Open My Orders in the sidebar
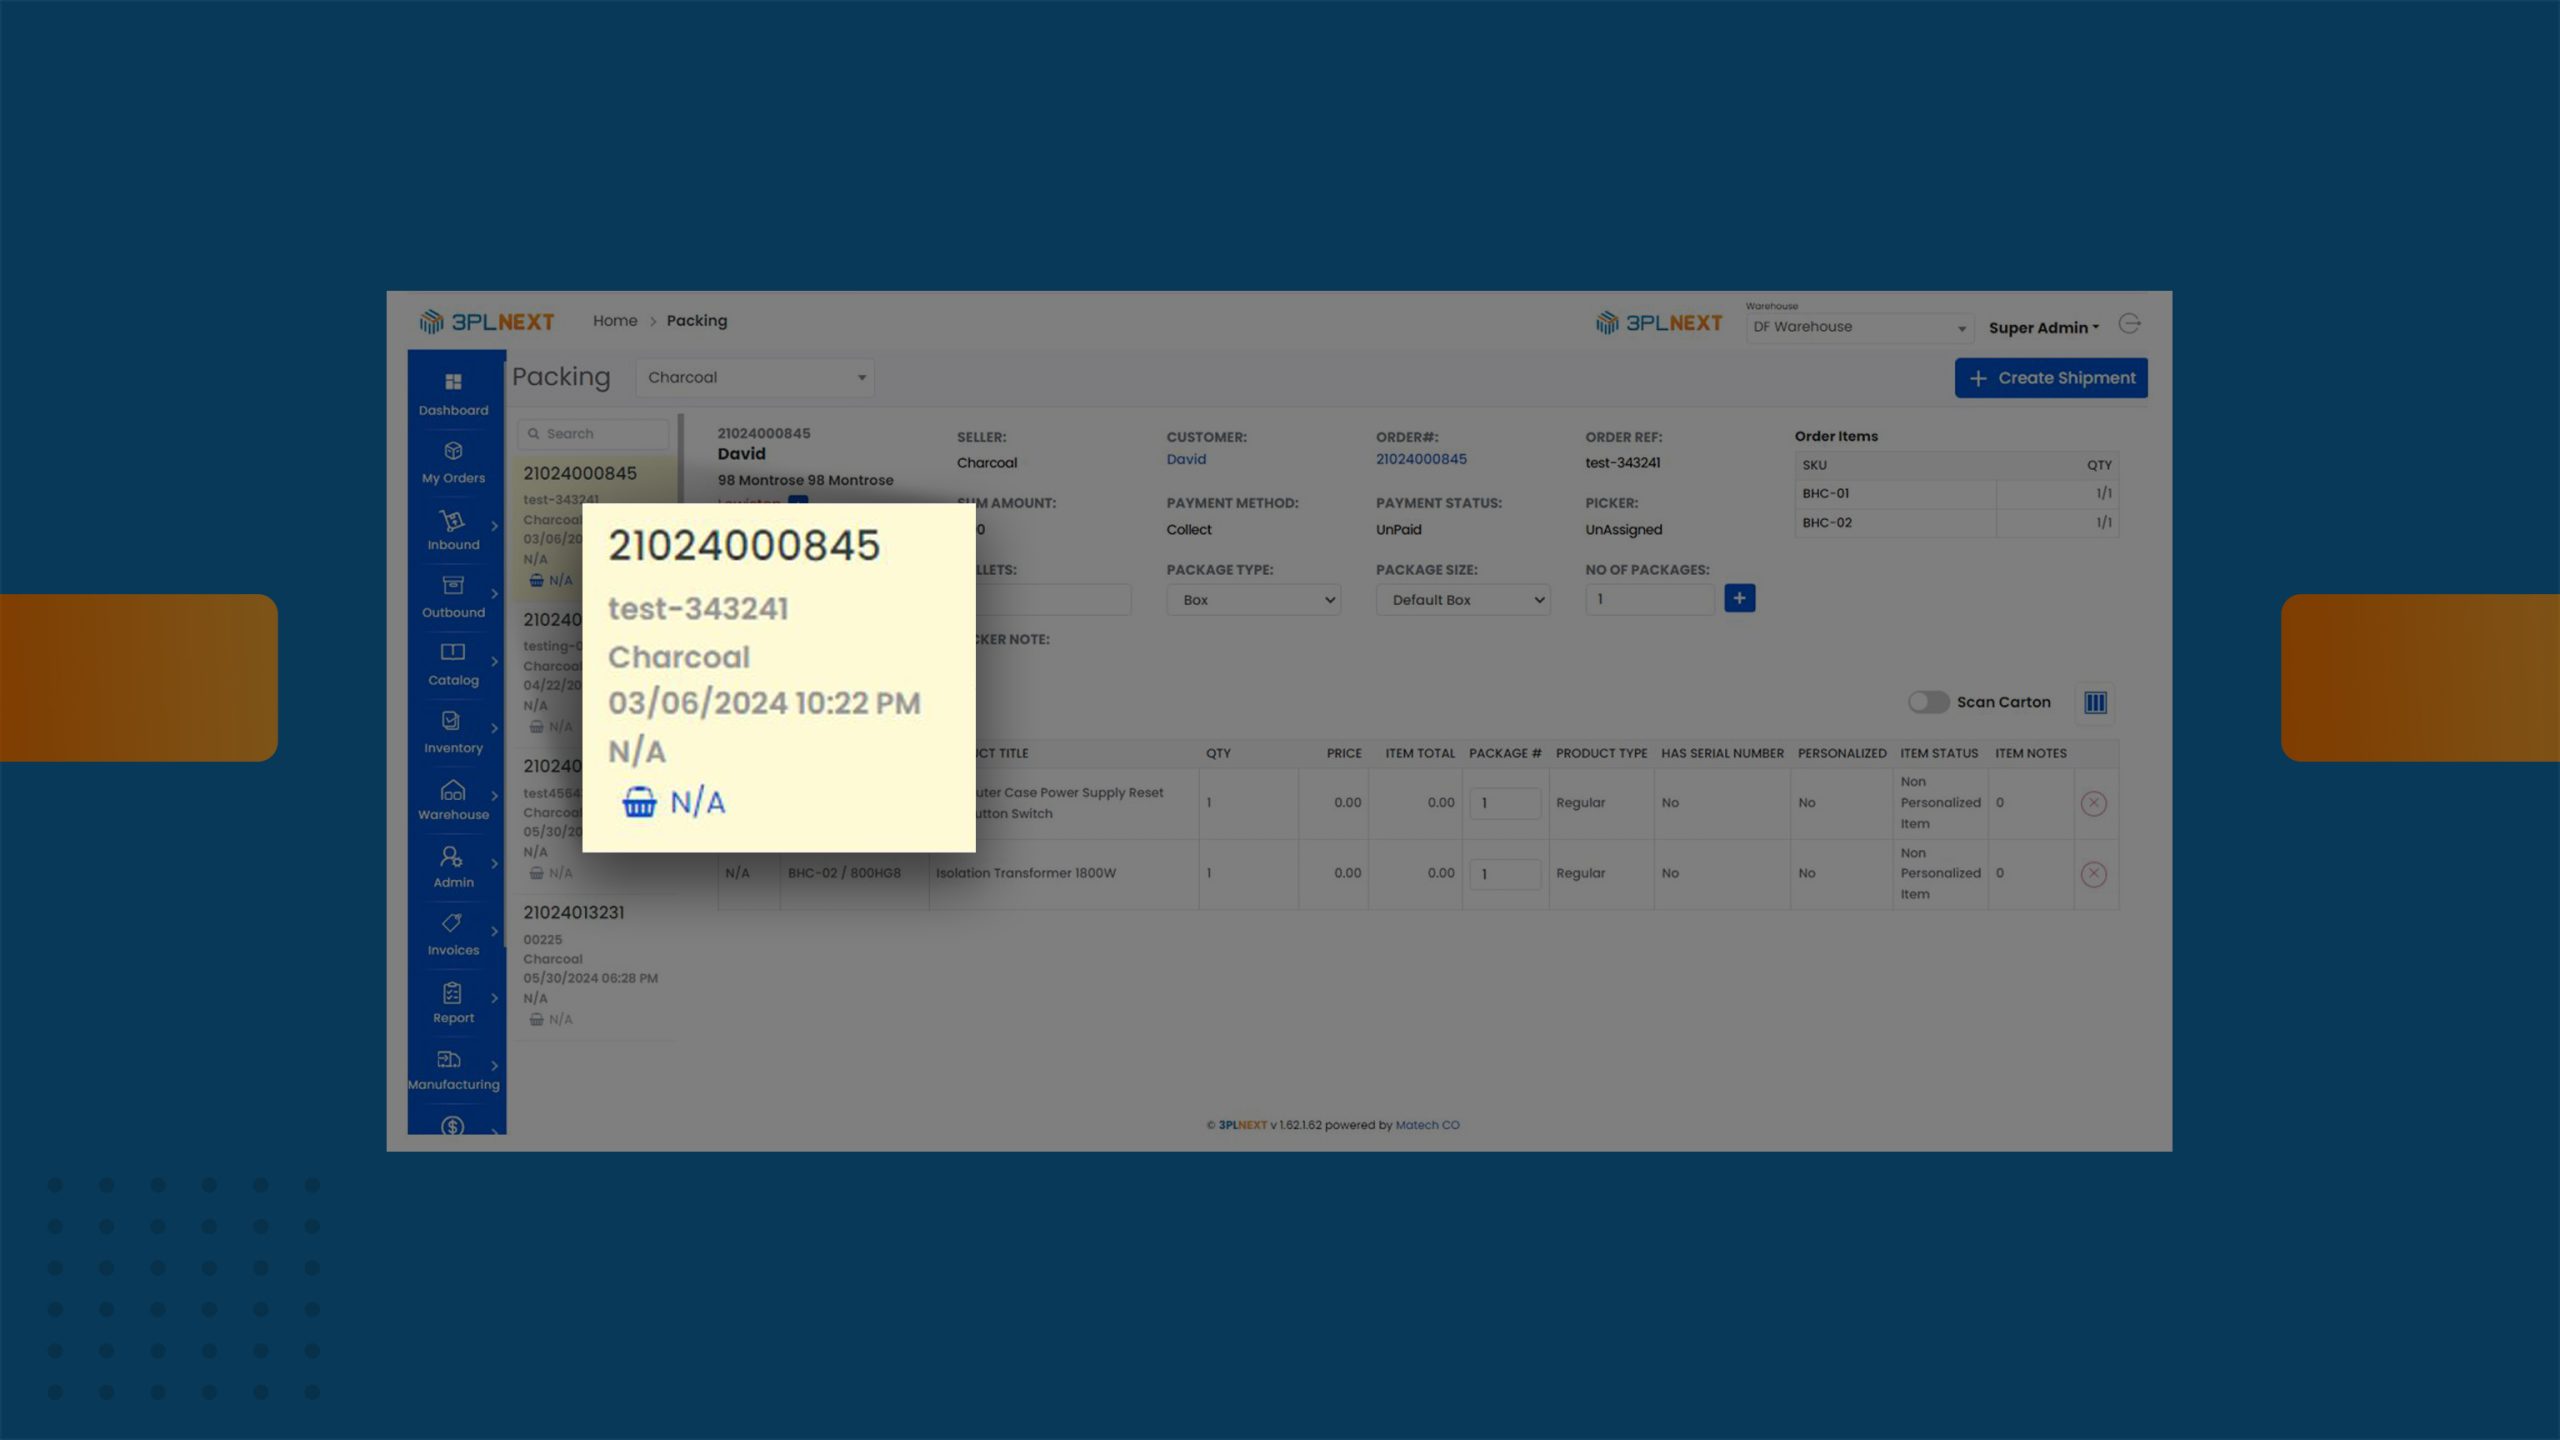 coord(453,461)
